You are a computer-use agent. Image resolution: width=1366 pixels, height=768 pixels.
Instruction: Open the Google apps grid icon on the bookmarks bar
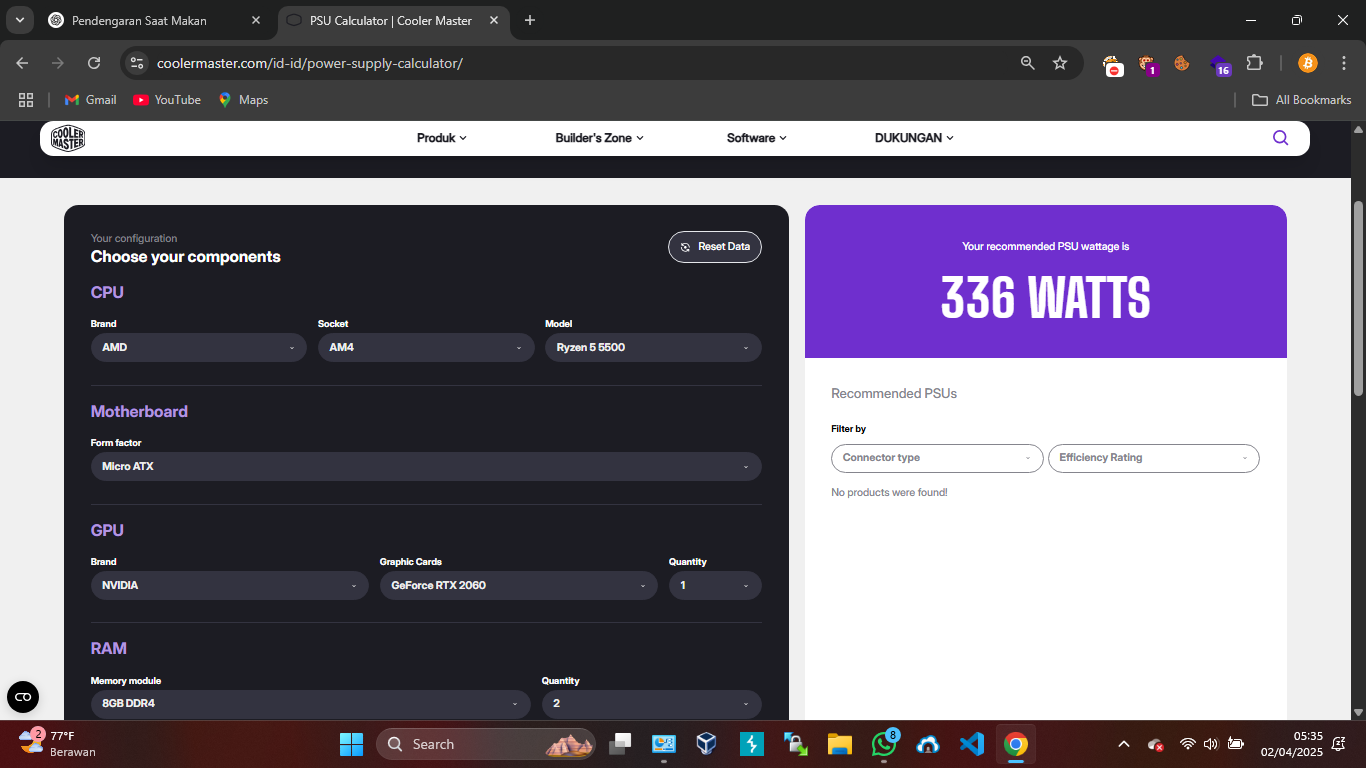[26, 100]
